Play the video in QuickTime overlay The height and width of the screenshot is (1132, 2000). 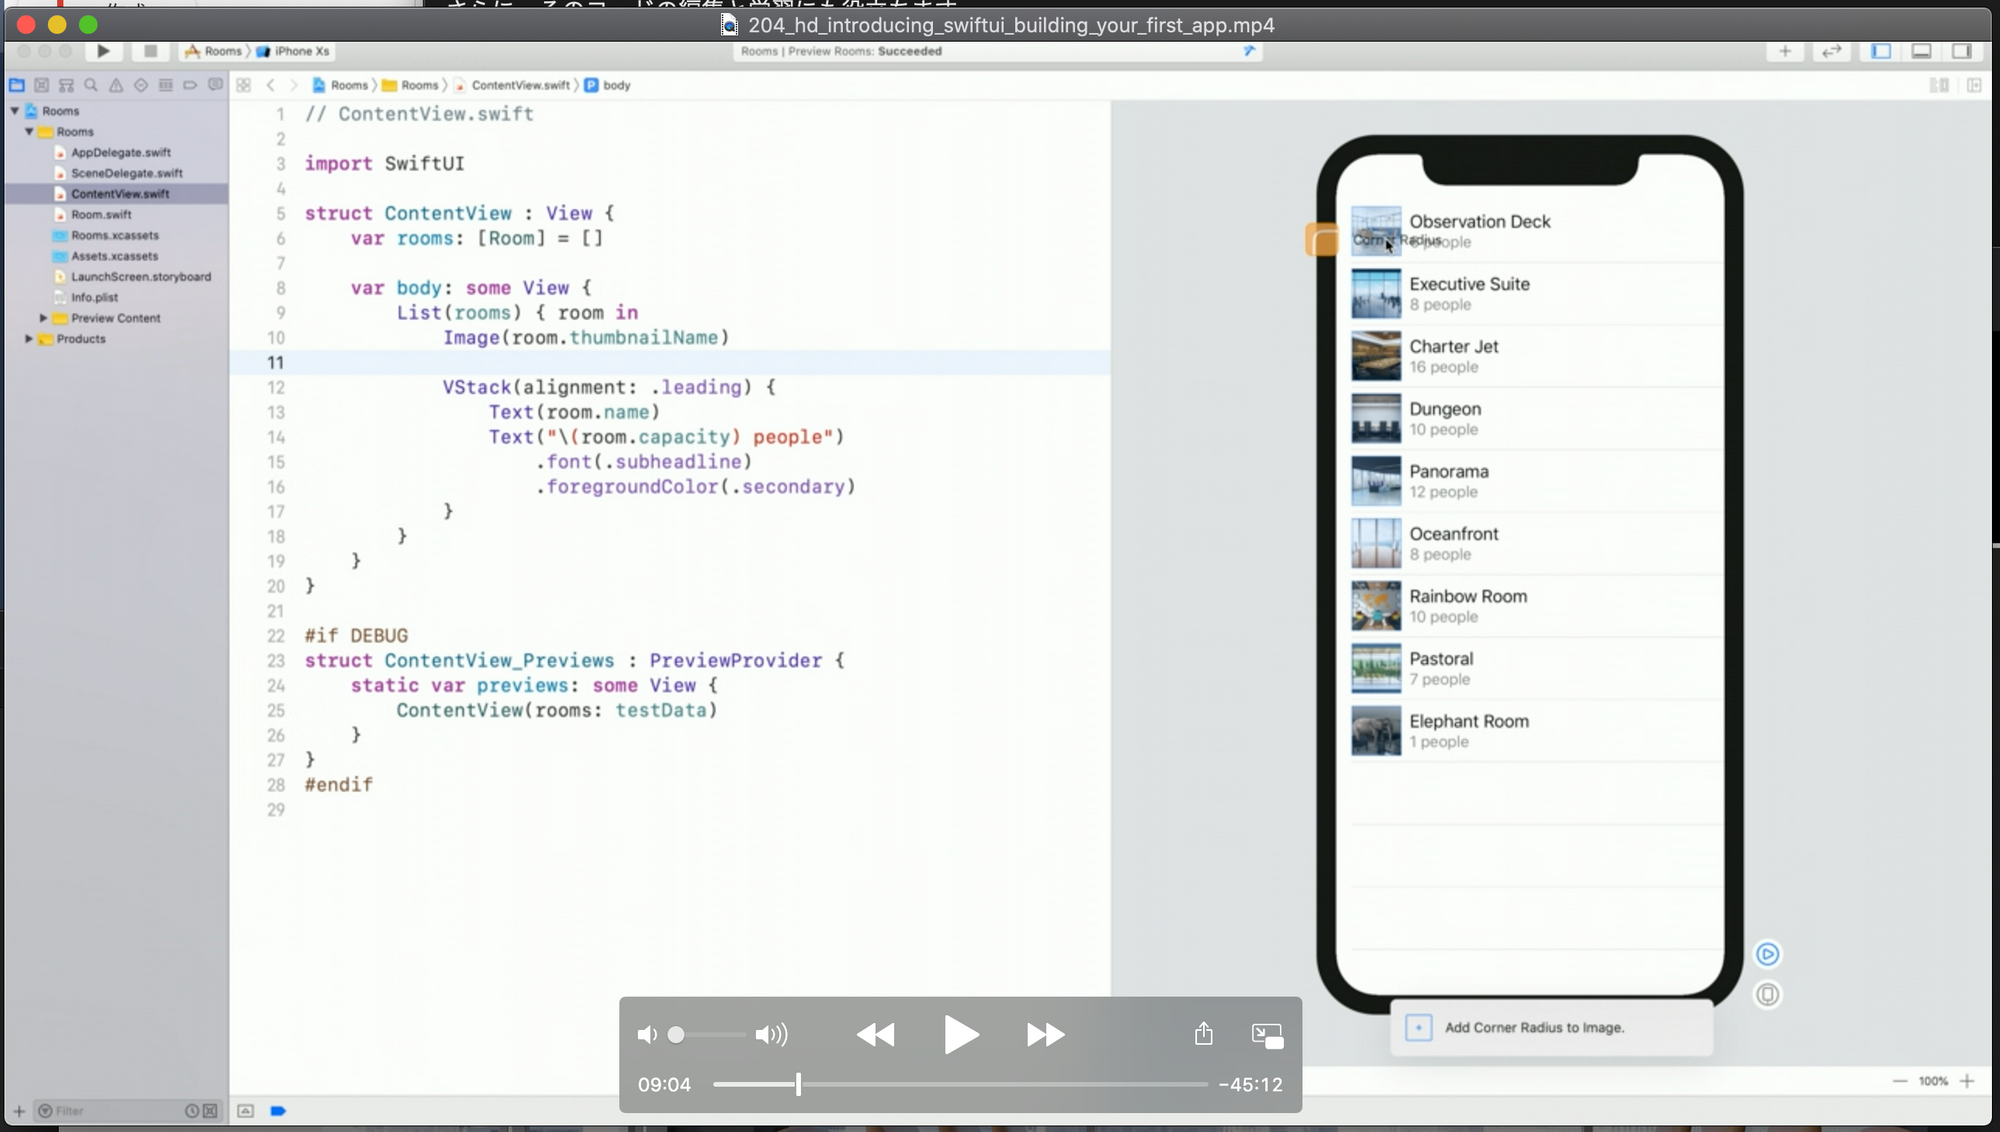(960, 1034)
